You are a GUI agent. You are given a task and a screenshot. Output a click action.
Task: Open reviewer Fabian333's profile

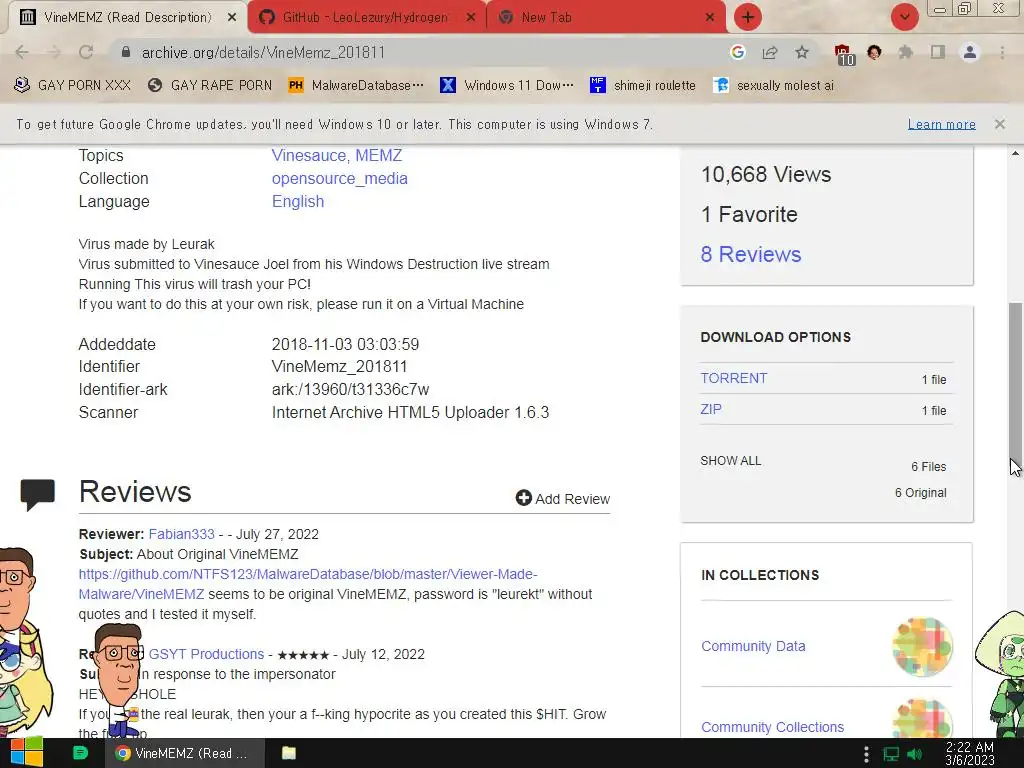point(182,534)
